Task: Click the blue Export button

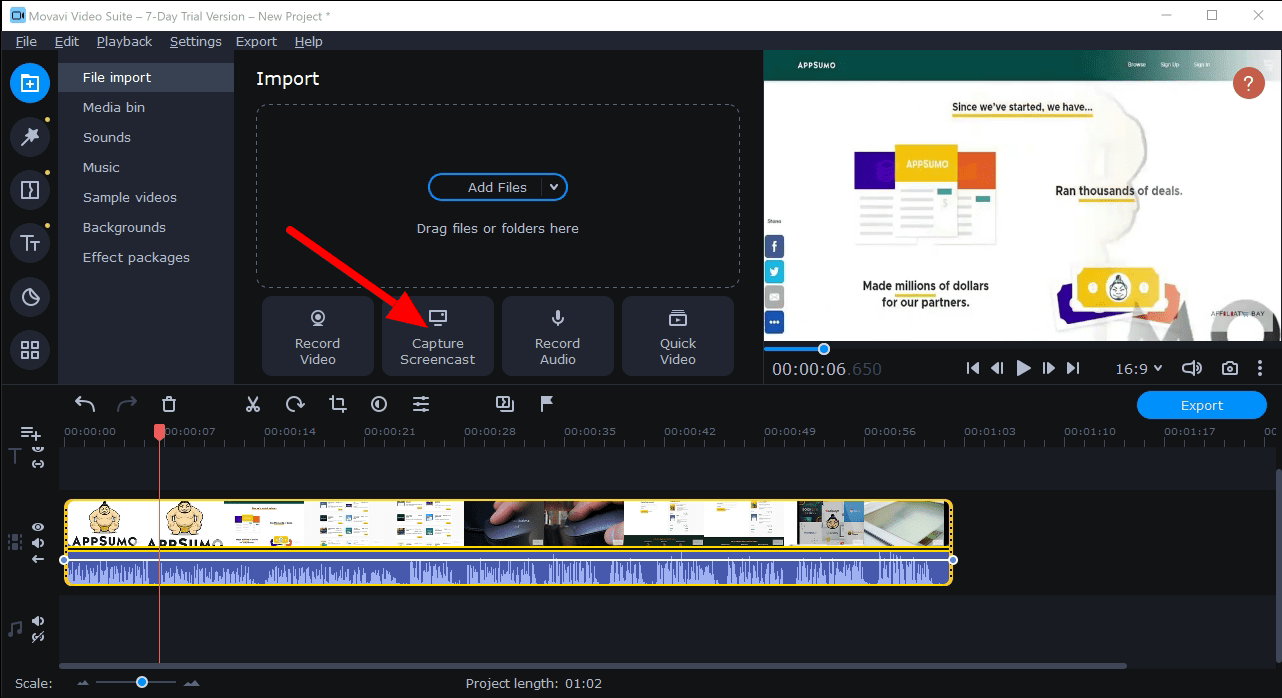Action: [x=1201, y=405]
